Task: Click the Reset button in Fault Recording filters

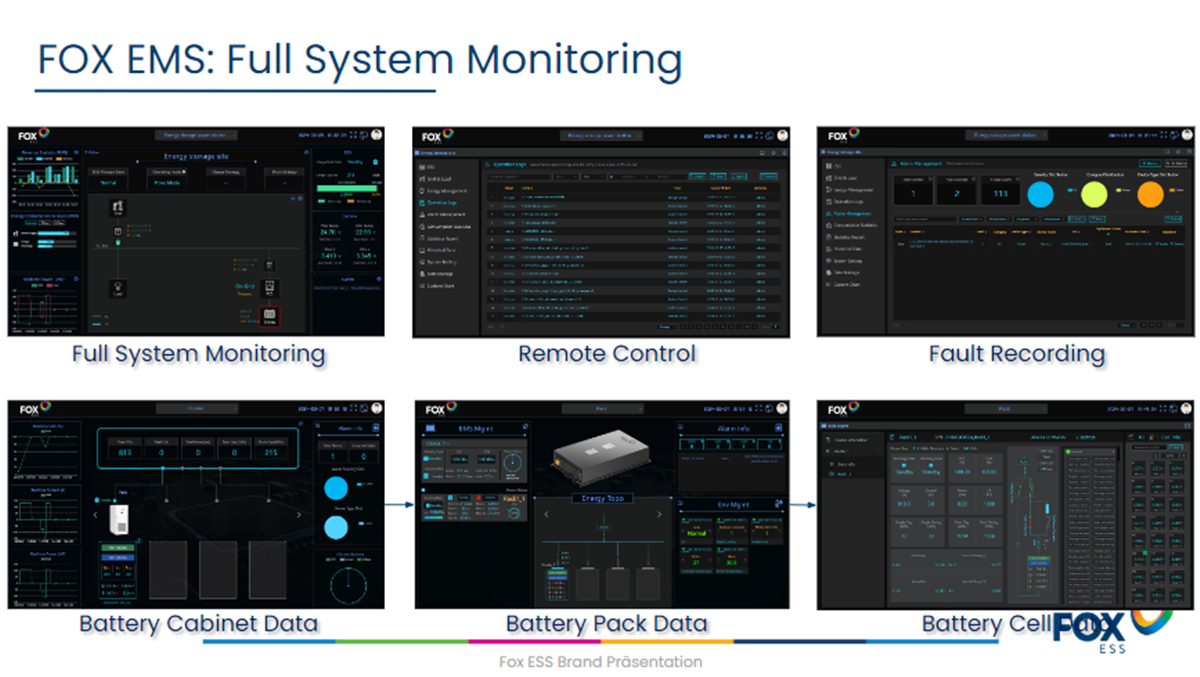Action: click(1097, 217)
